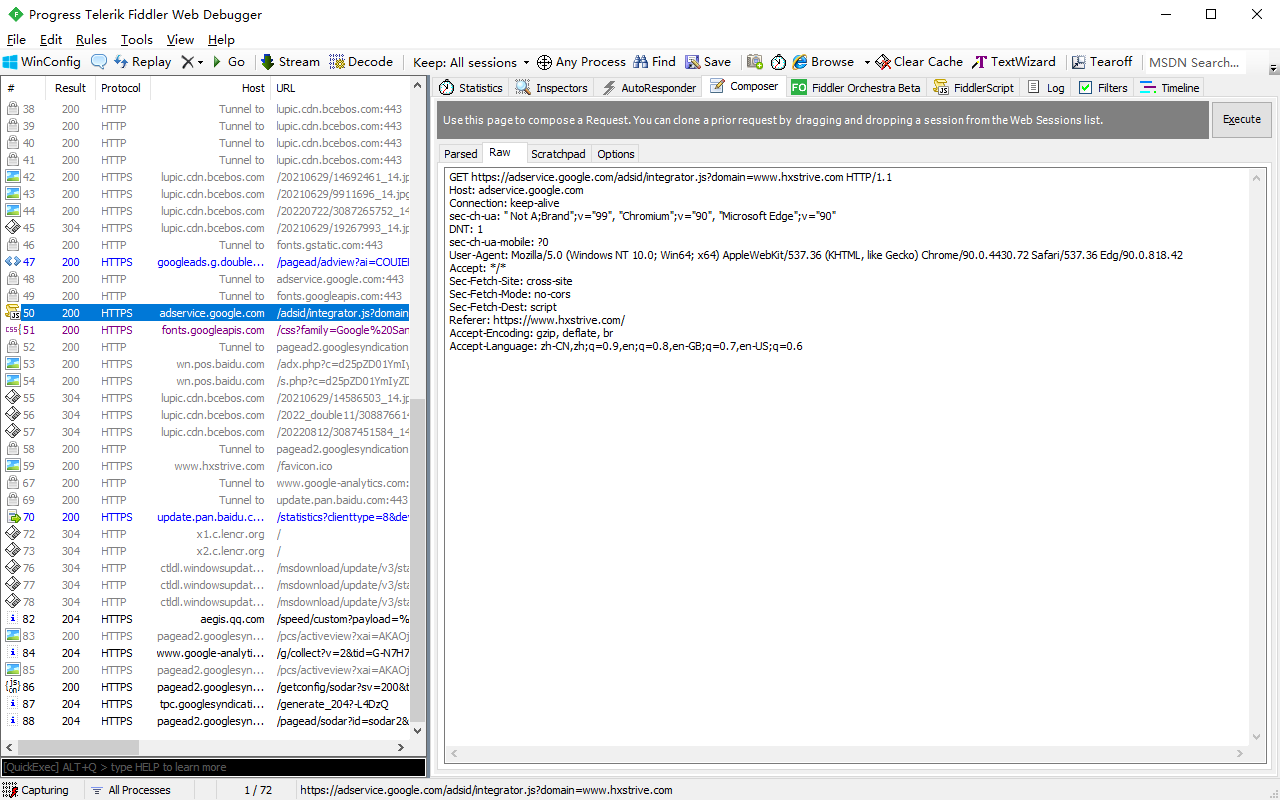Select the Options composer sub-tab
Viewport: 1280px width, 800px height.
(x=615, y=154)
